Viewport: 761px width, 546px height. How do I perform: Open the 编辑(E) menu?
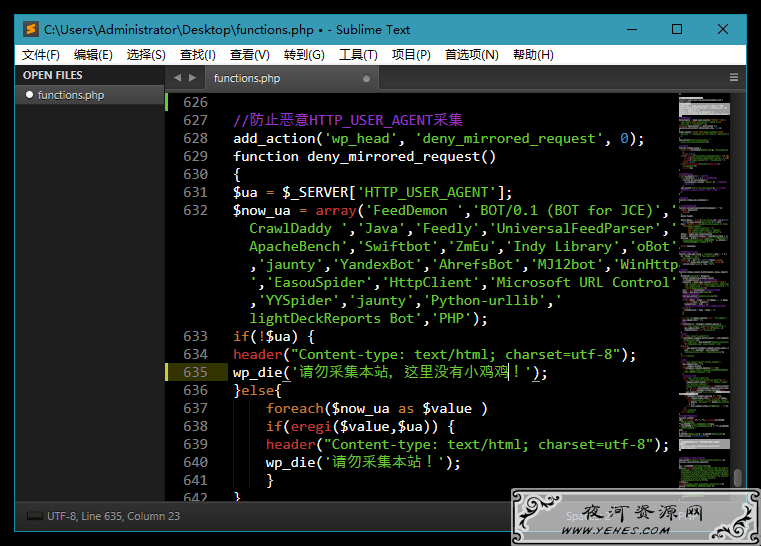(93, 55)
